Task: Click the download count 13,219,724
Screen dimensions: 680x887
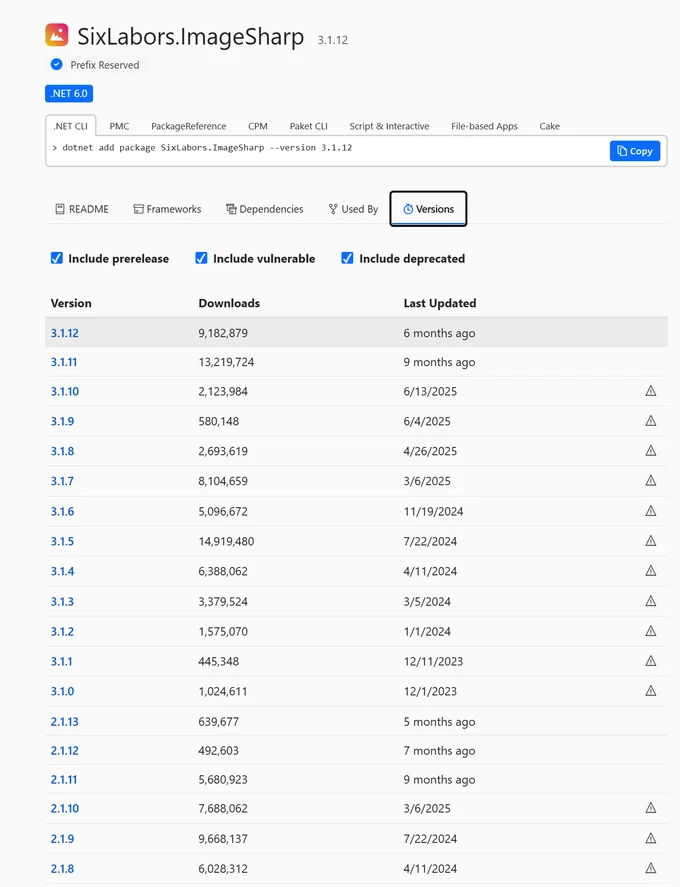Action: tap(226, 362)
